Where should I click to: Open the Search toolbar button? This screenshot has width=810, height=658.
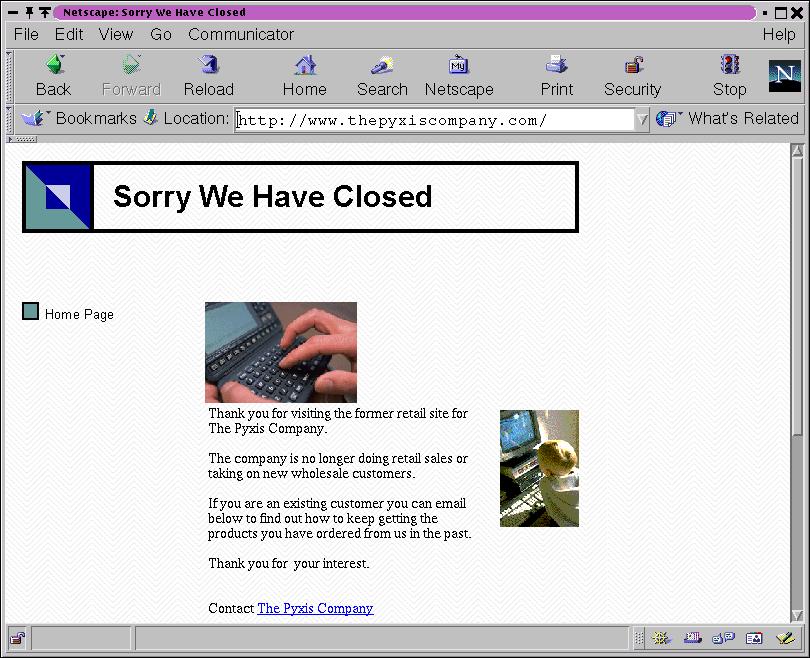(x=382, y=76)
